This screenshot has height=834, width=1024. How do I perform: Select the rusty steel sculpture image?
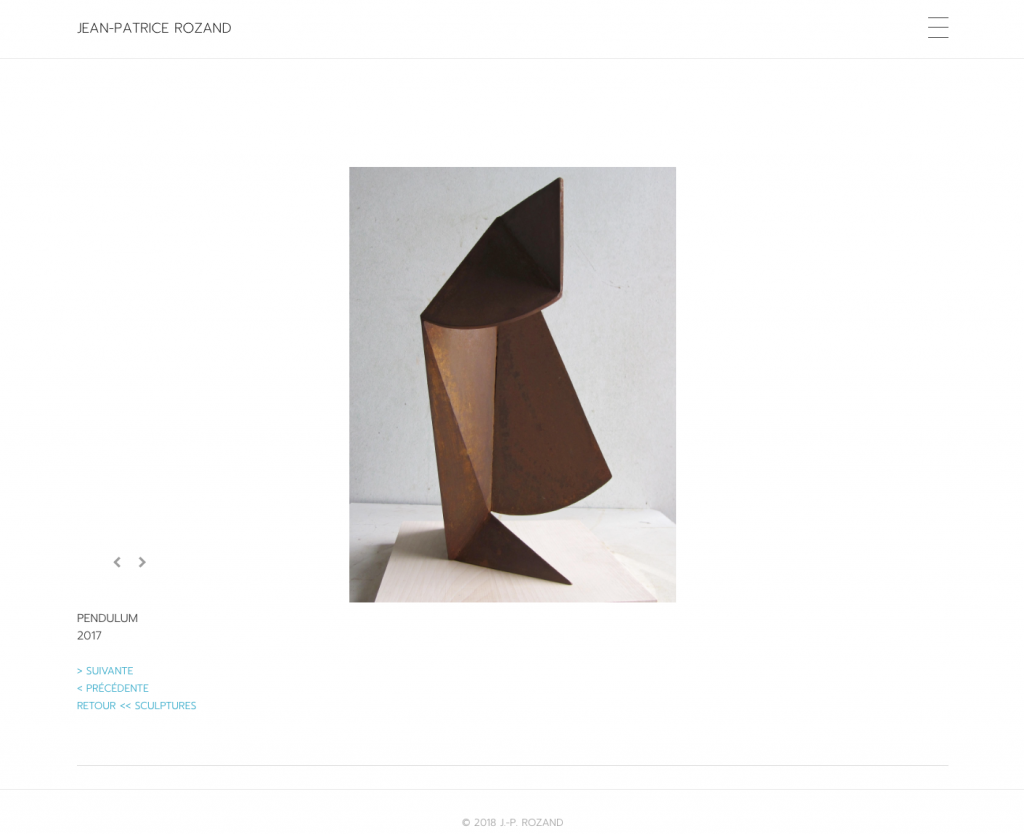513,385
